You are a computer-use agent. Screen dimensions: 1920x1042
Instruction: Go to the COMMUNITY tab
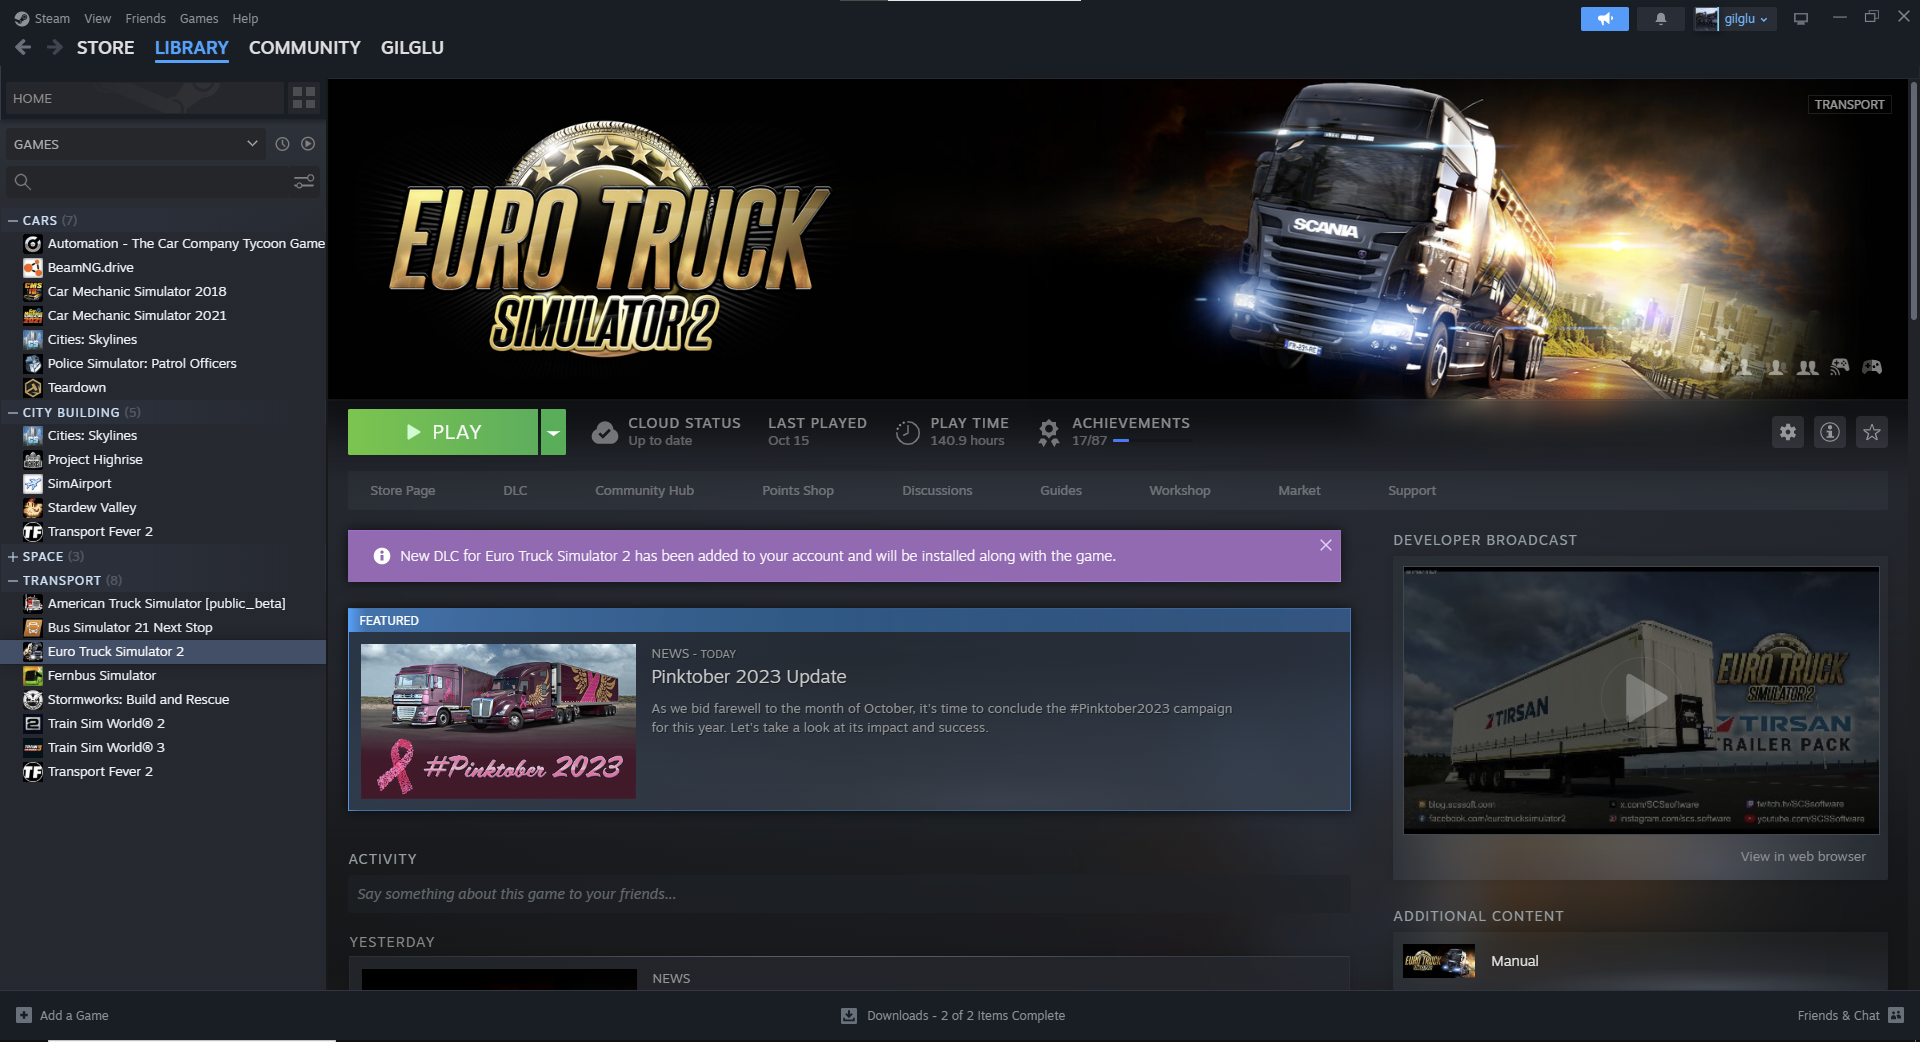pos(304,48)
